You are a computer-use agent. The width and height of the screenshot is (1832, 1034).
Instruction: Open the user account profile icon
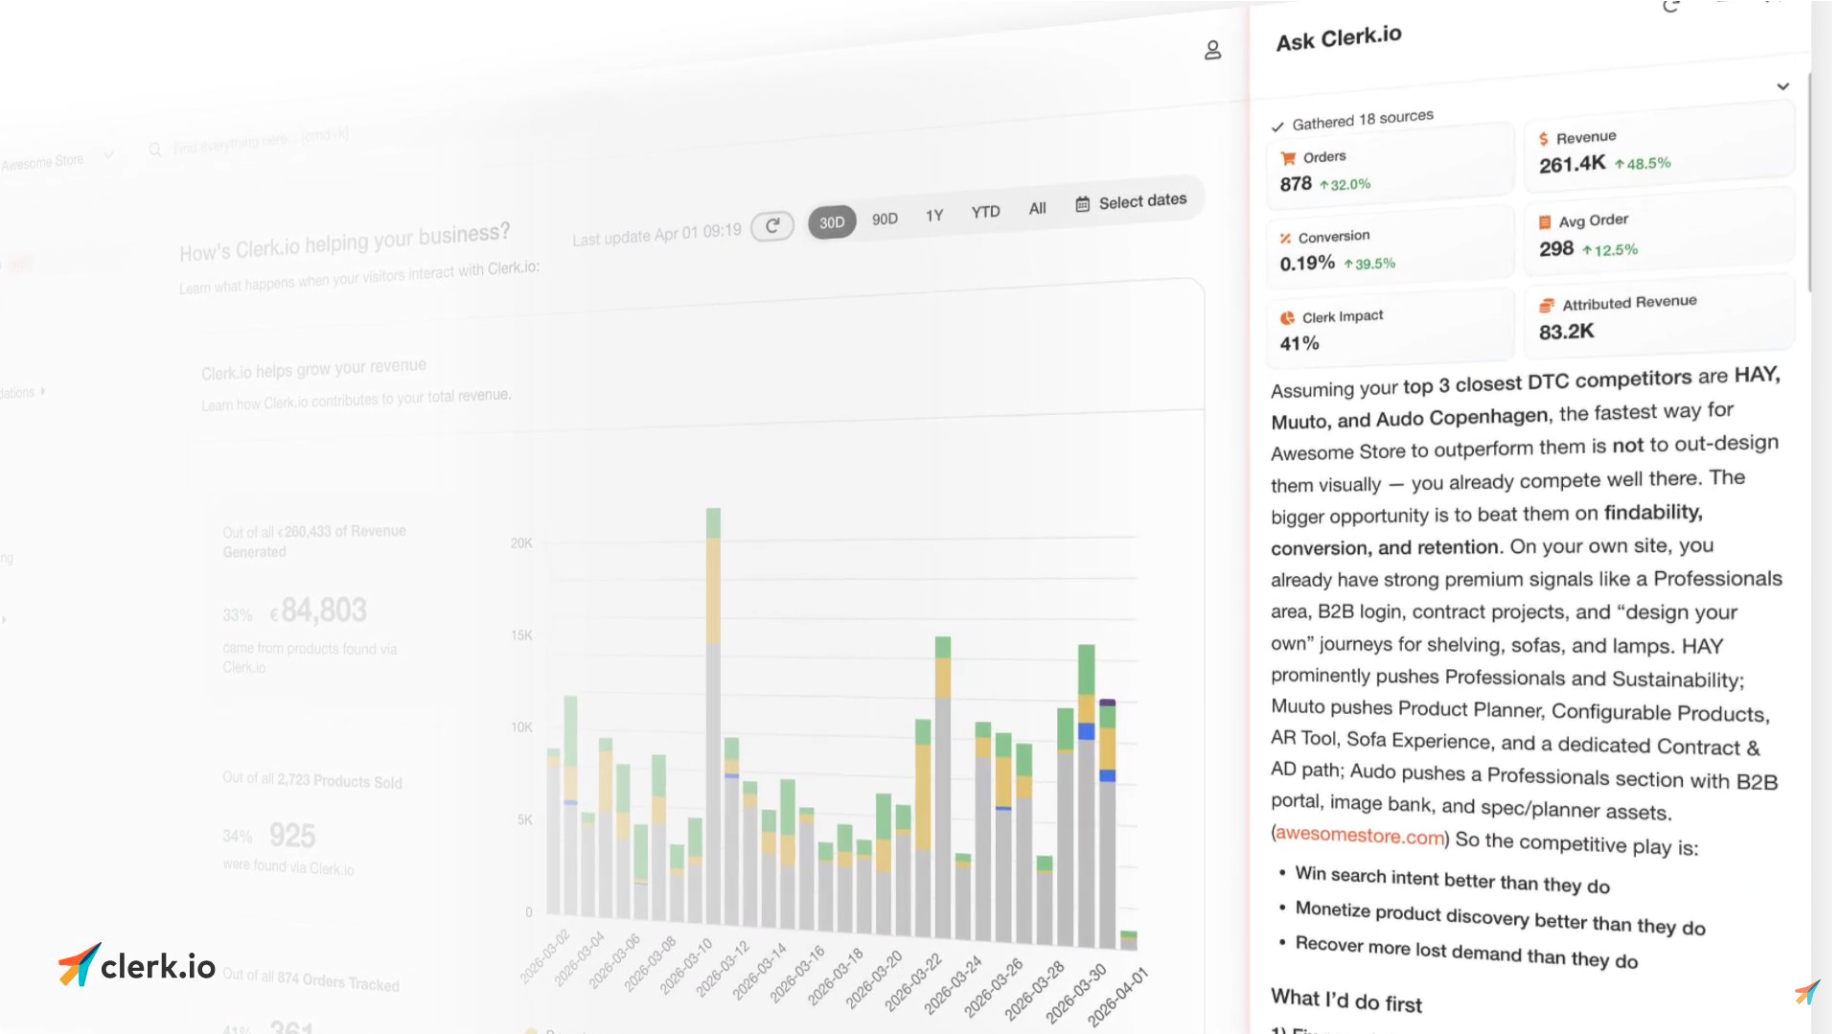tap(1212, 50)
